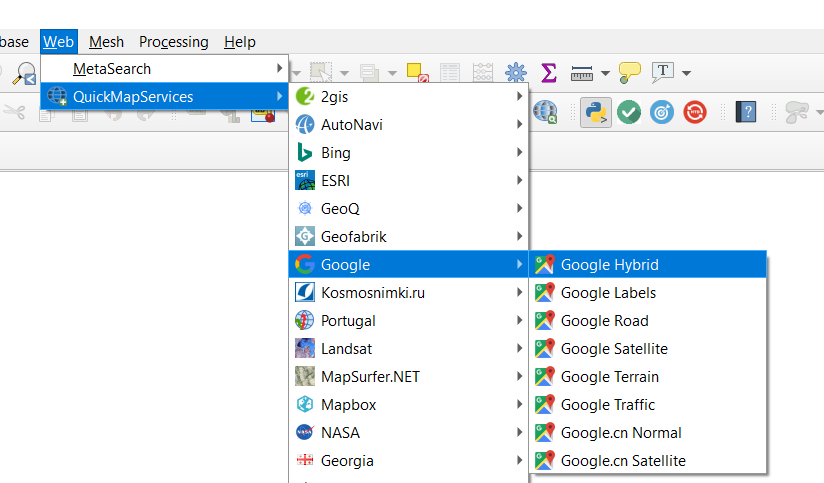Open the MapSurfer.NET provider entry
Viewport: 824px width, 483px height.
coord(409,376)
